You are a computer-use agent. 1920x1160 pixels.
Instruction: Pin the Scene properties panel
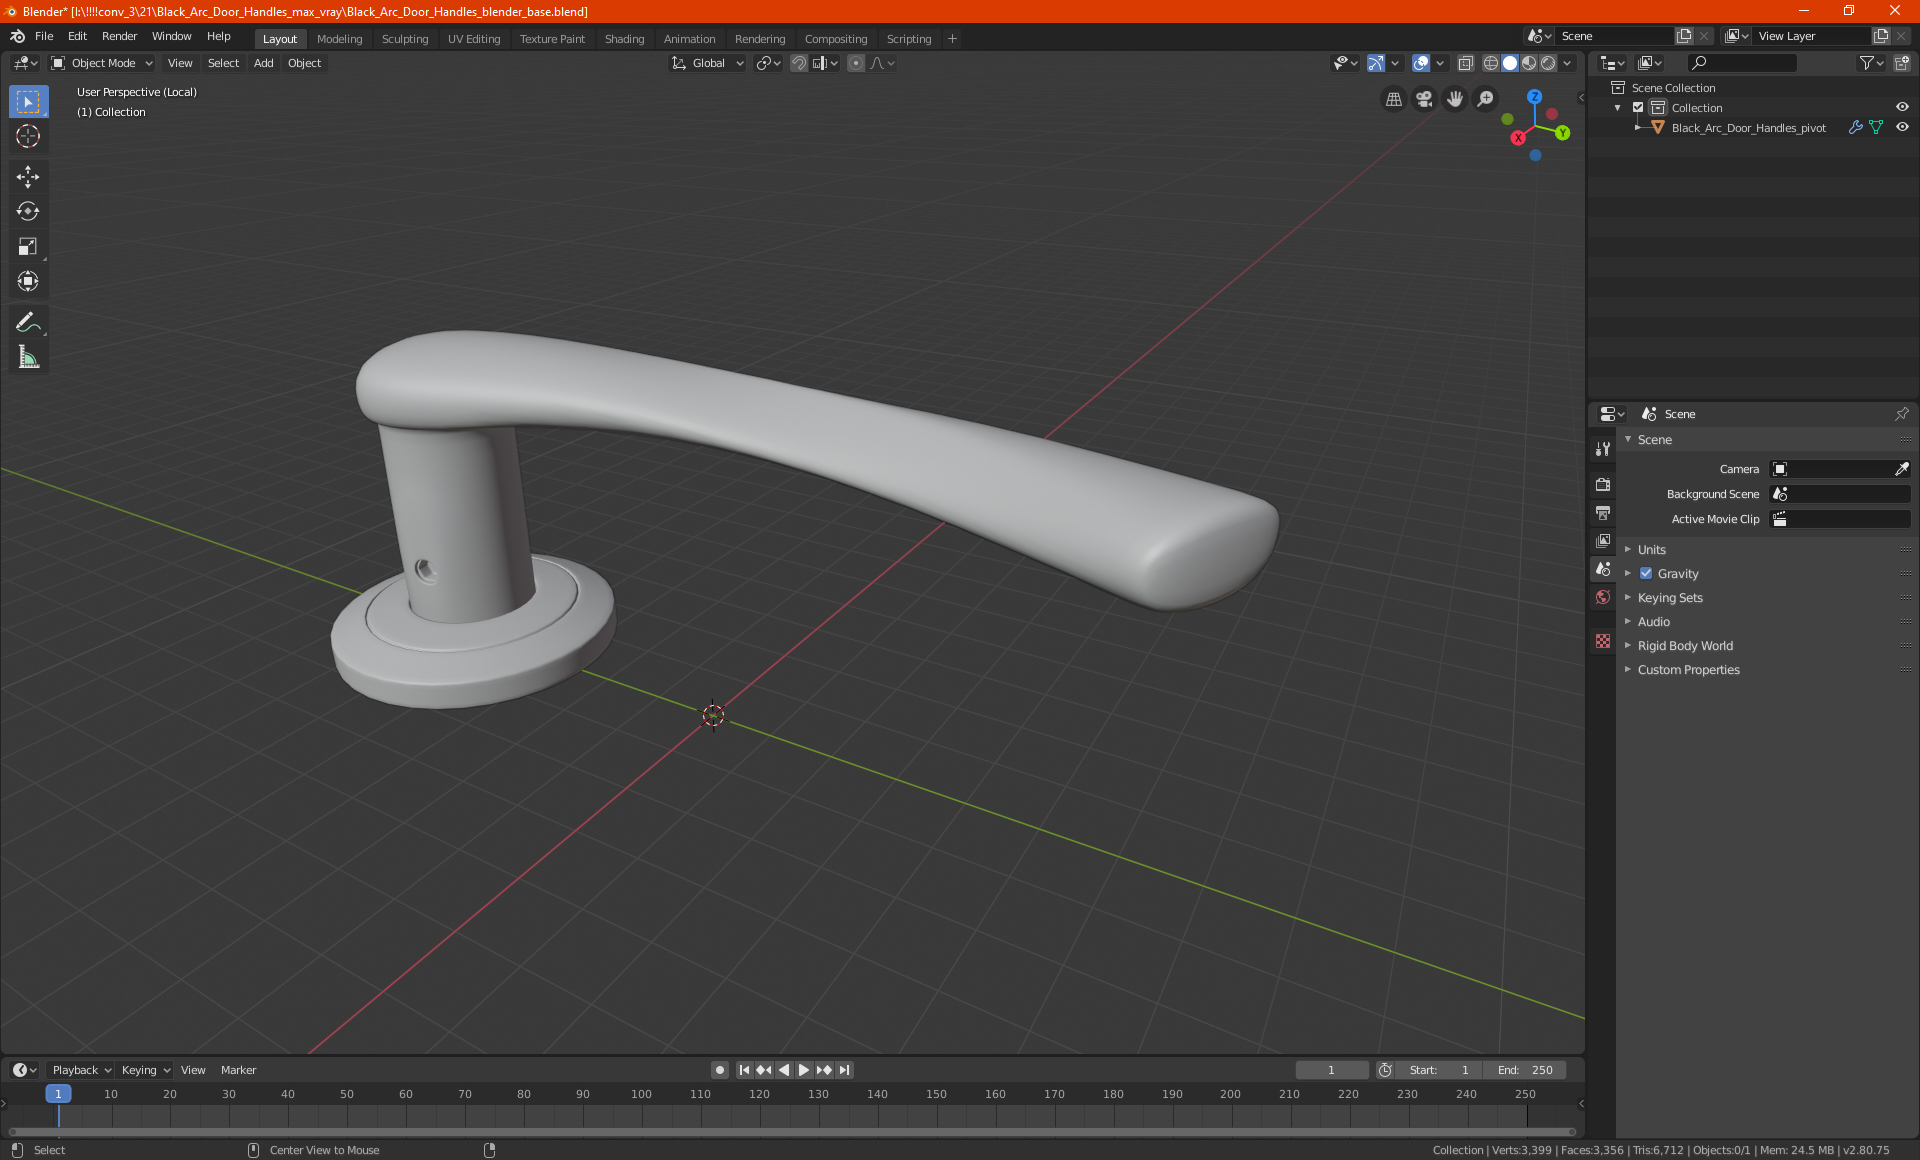(1901, 414)
